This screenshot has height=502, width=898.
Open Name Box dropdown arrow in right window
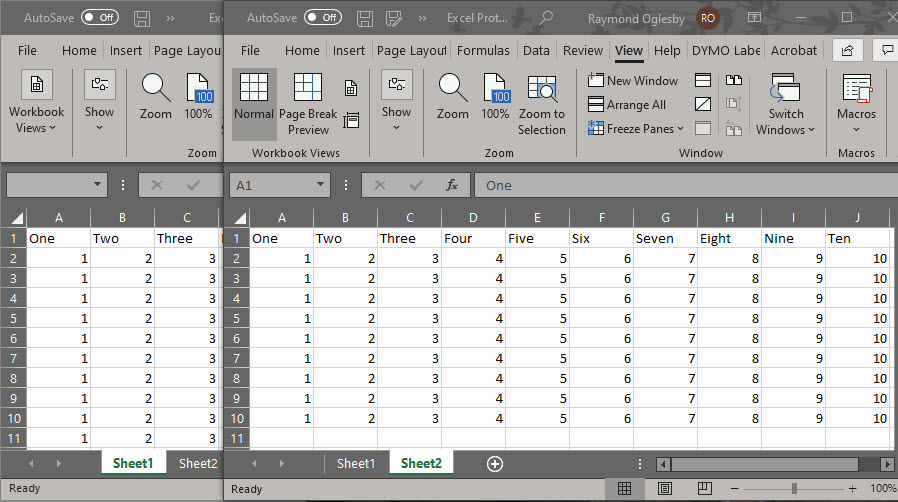click(321, 185)
